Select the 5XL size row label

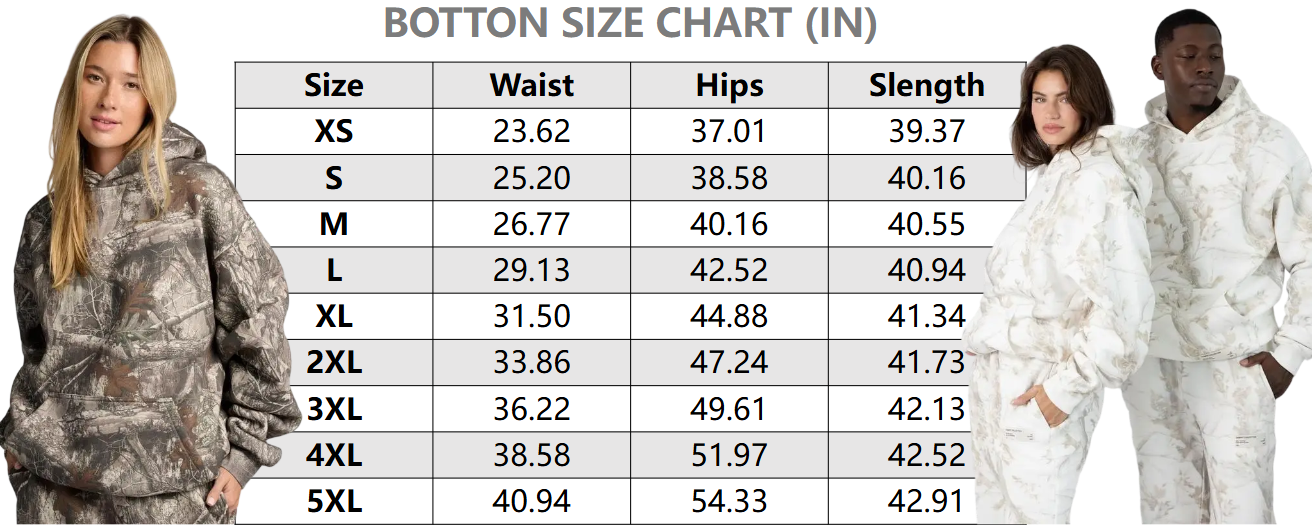[x=333, y=501]
